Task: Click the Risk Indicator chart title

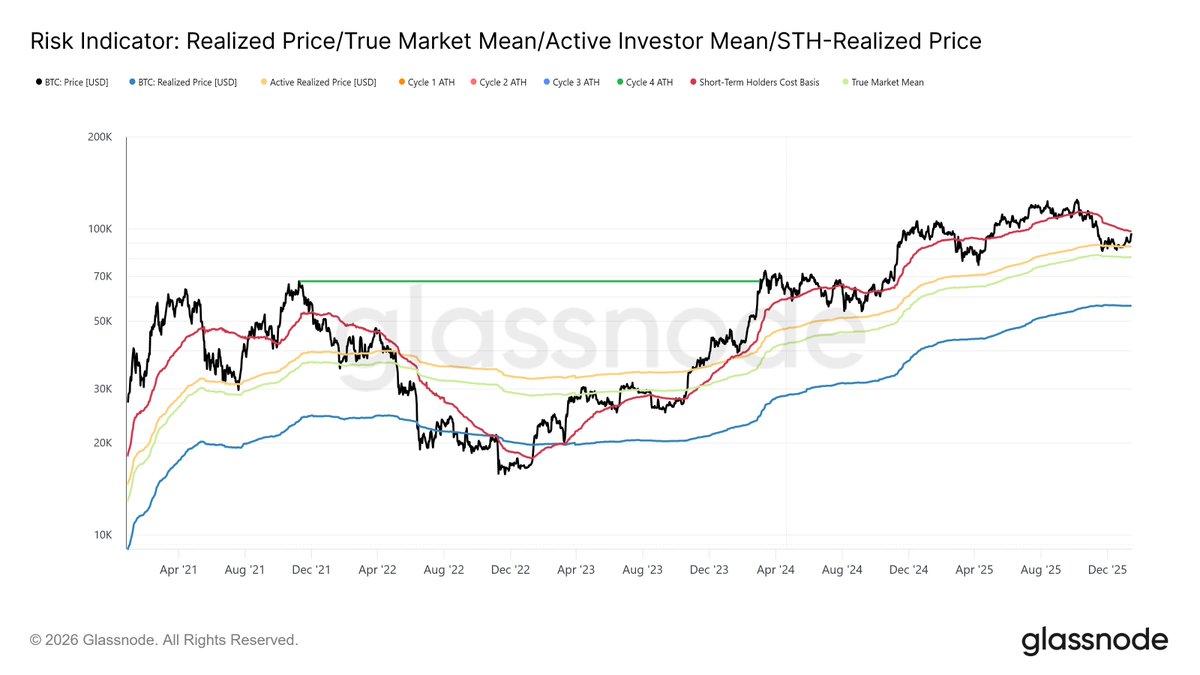Action: pyautogui.click(x=505, y=41)
